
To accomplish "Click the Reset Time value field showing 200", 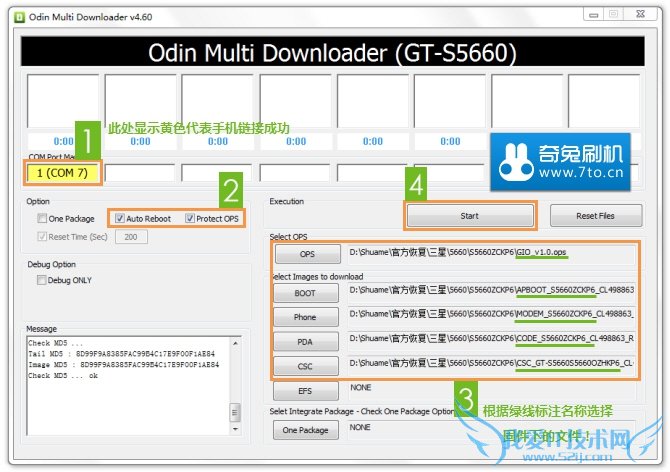I will tap(131, 237).
